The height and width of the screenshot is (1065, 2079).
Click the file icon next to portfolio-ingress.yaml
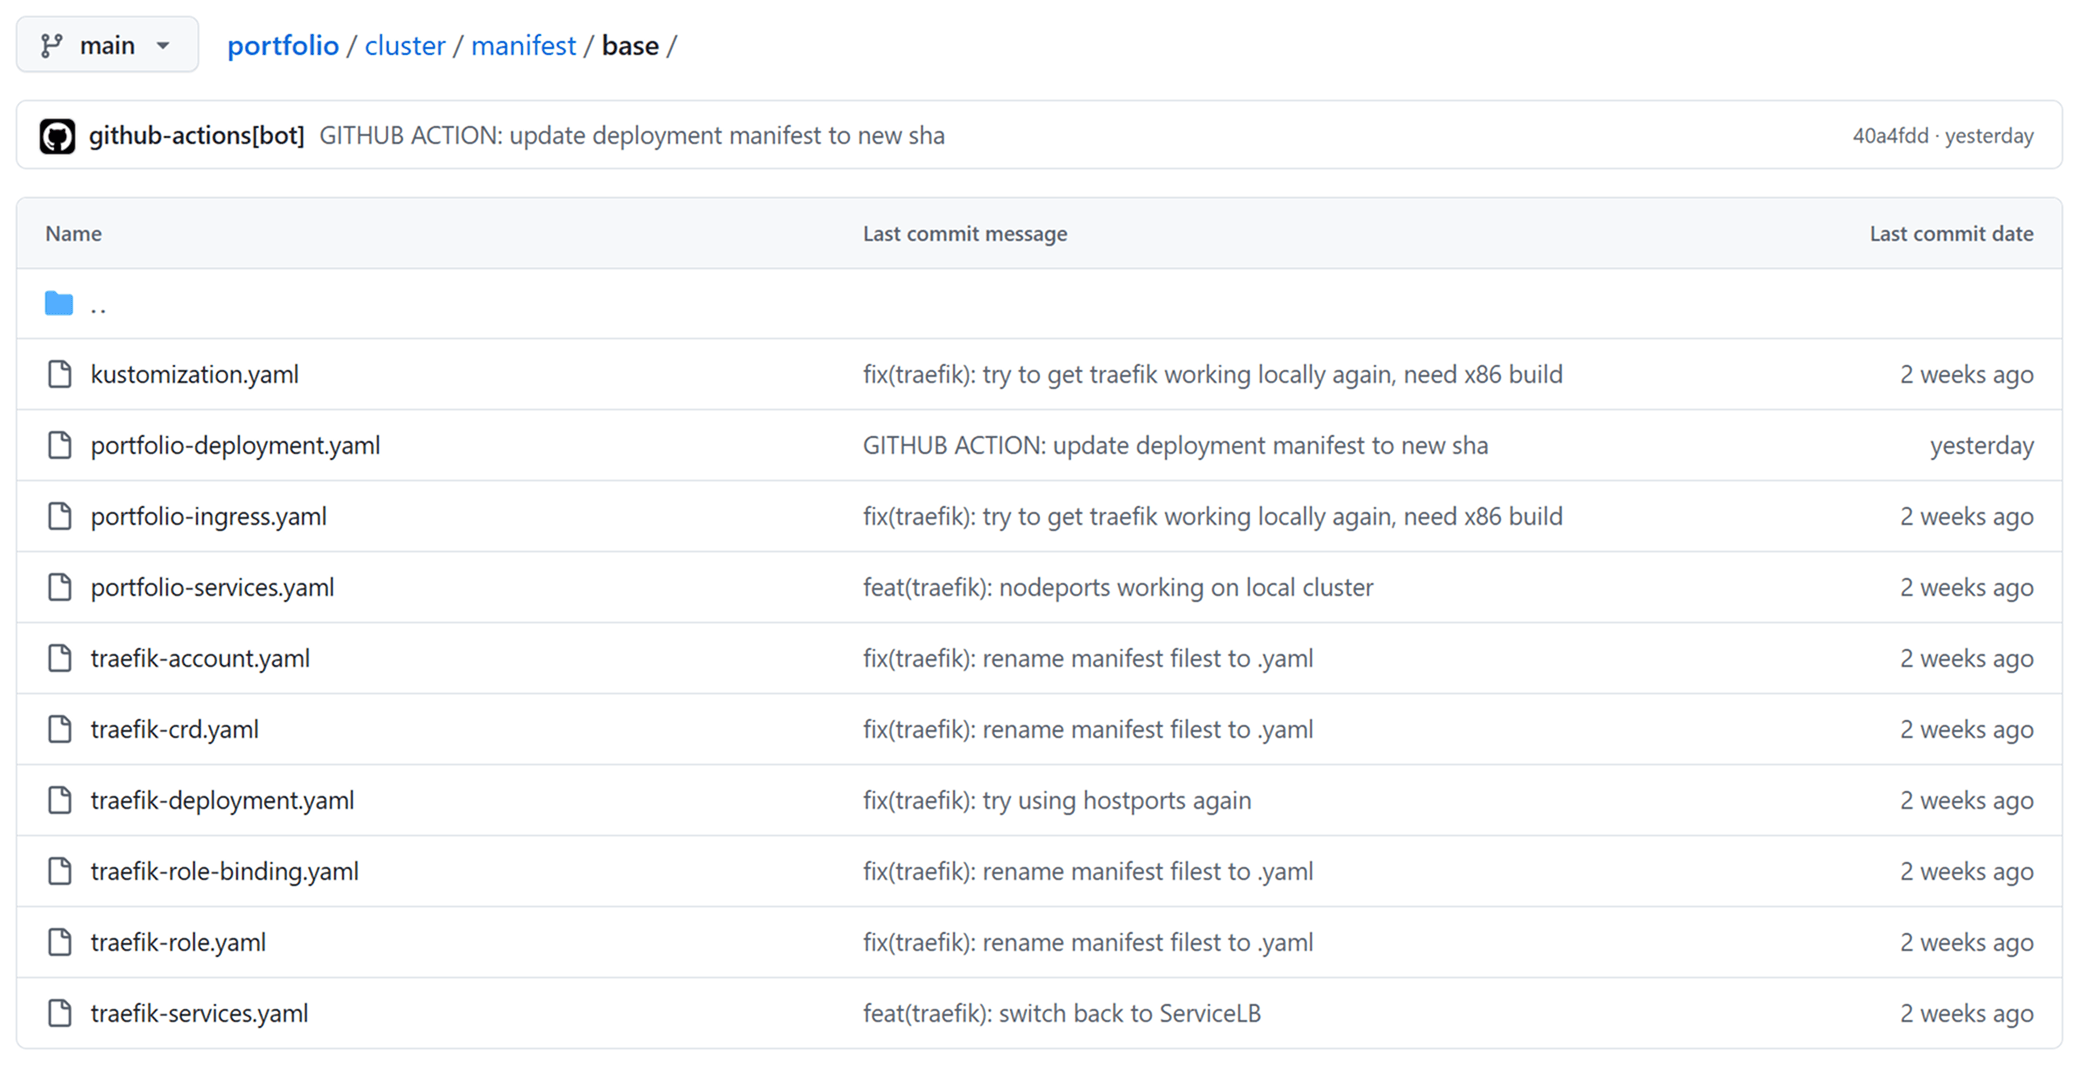click(59, 516)
